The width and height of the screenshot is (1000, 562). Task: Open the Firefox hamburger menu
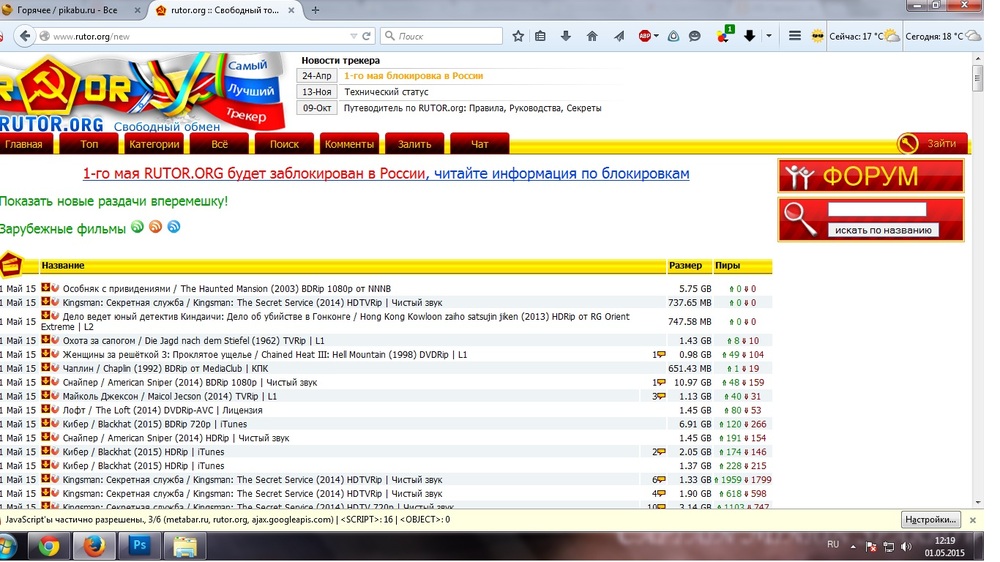click(795, 36)
